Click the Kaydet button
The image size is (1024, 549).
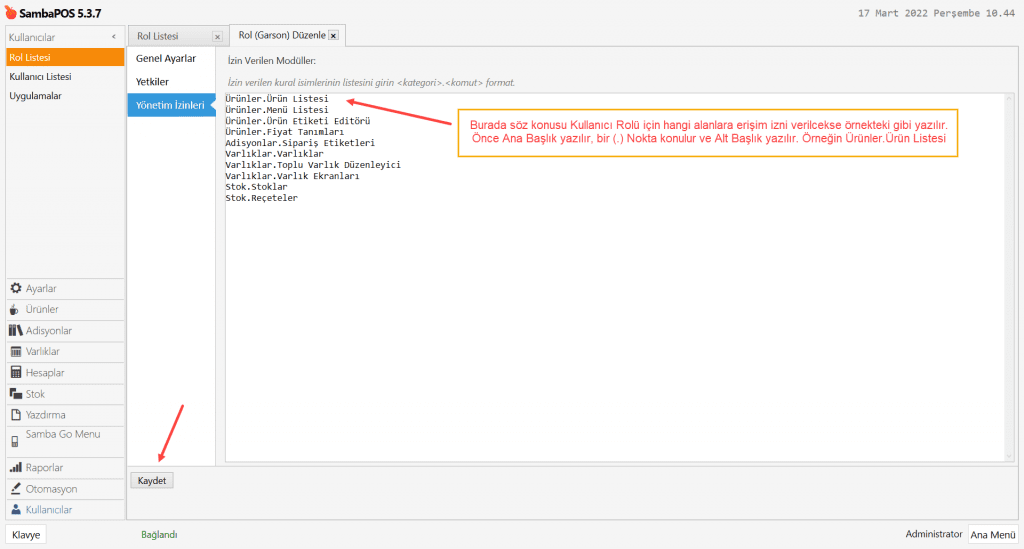[x=152, y=480]
